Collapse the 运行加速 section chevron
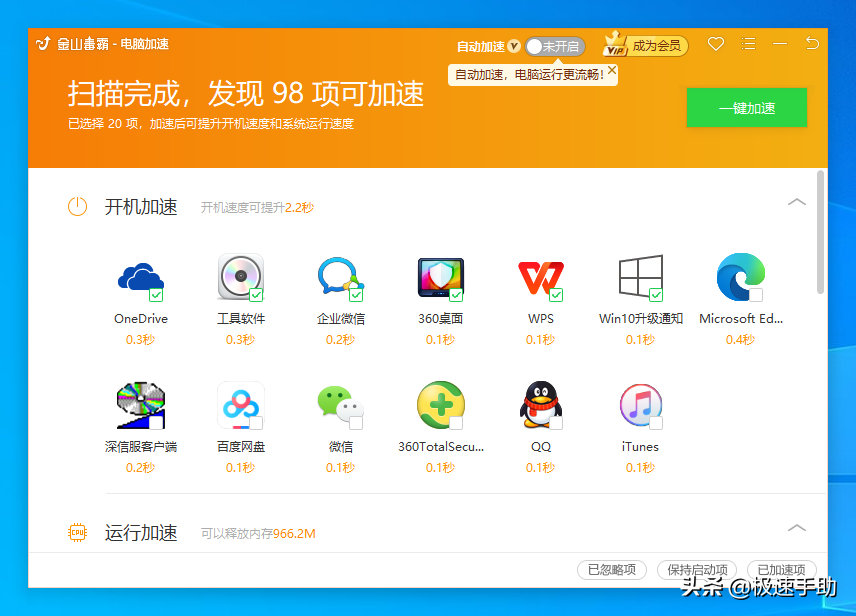856x616 pixels. pyautogui.click(x=797, y=528)
